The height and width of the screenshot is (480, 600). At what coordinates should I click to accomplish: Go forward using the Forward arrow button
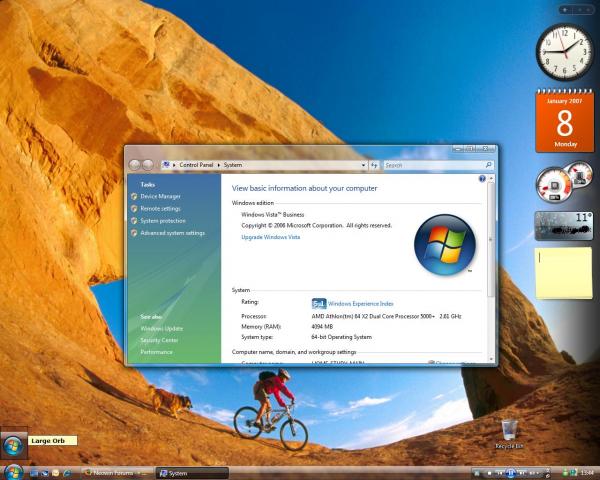pos(148,165)
